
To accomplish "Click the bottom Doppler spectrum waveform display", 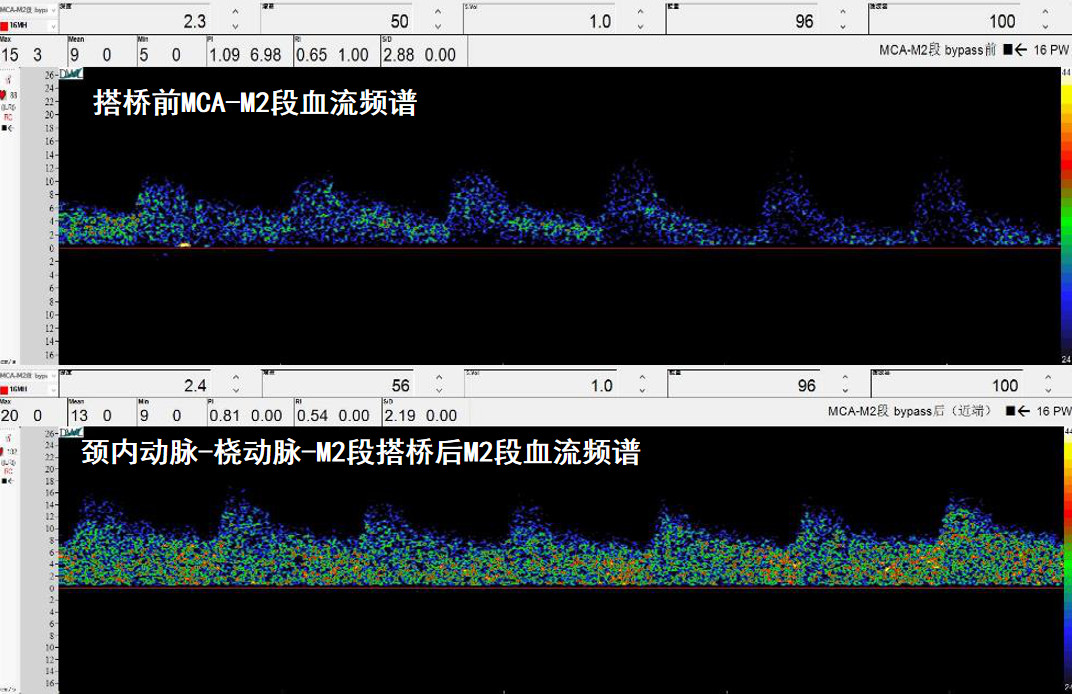I will pyautogui.click(x=561, y=561).
